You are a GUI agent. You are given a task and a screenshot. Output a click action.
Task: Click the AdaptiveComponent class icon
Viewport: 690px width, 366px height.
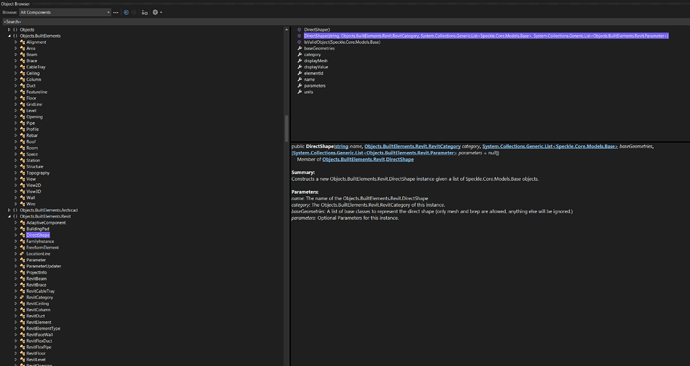point(22,223)
